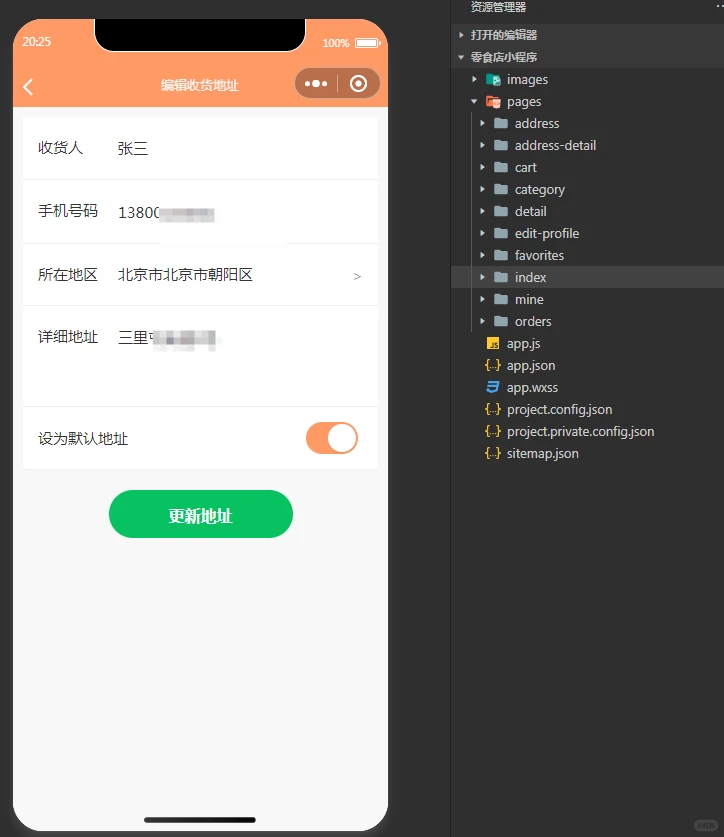Expand the images folder arrow
Viewport: 724px width, 837px height.
click(474, 79)
